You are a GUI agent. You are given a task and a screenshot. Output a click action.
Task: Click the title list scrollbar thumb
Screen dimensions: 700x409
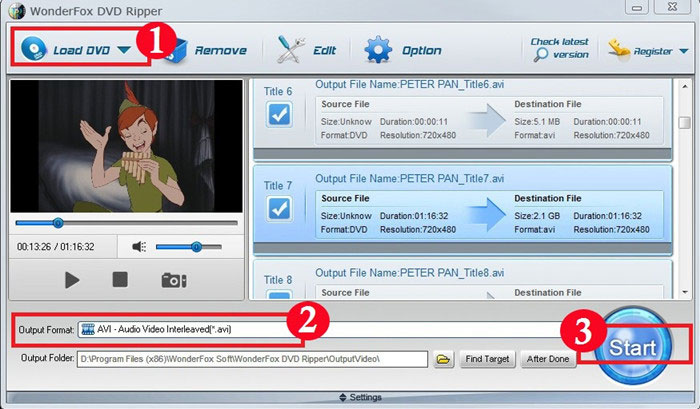684,122
